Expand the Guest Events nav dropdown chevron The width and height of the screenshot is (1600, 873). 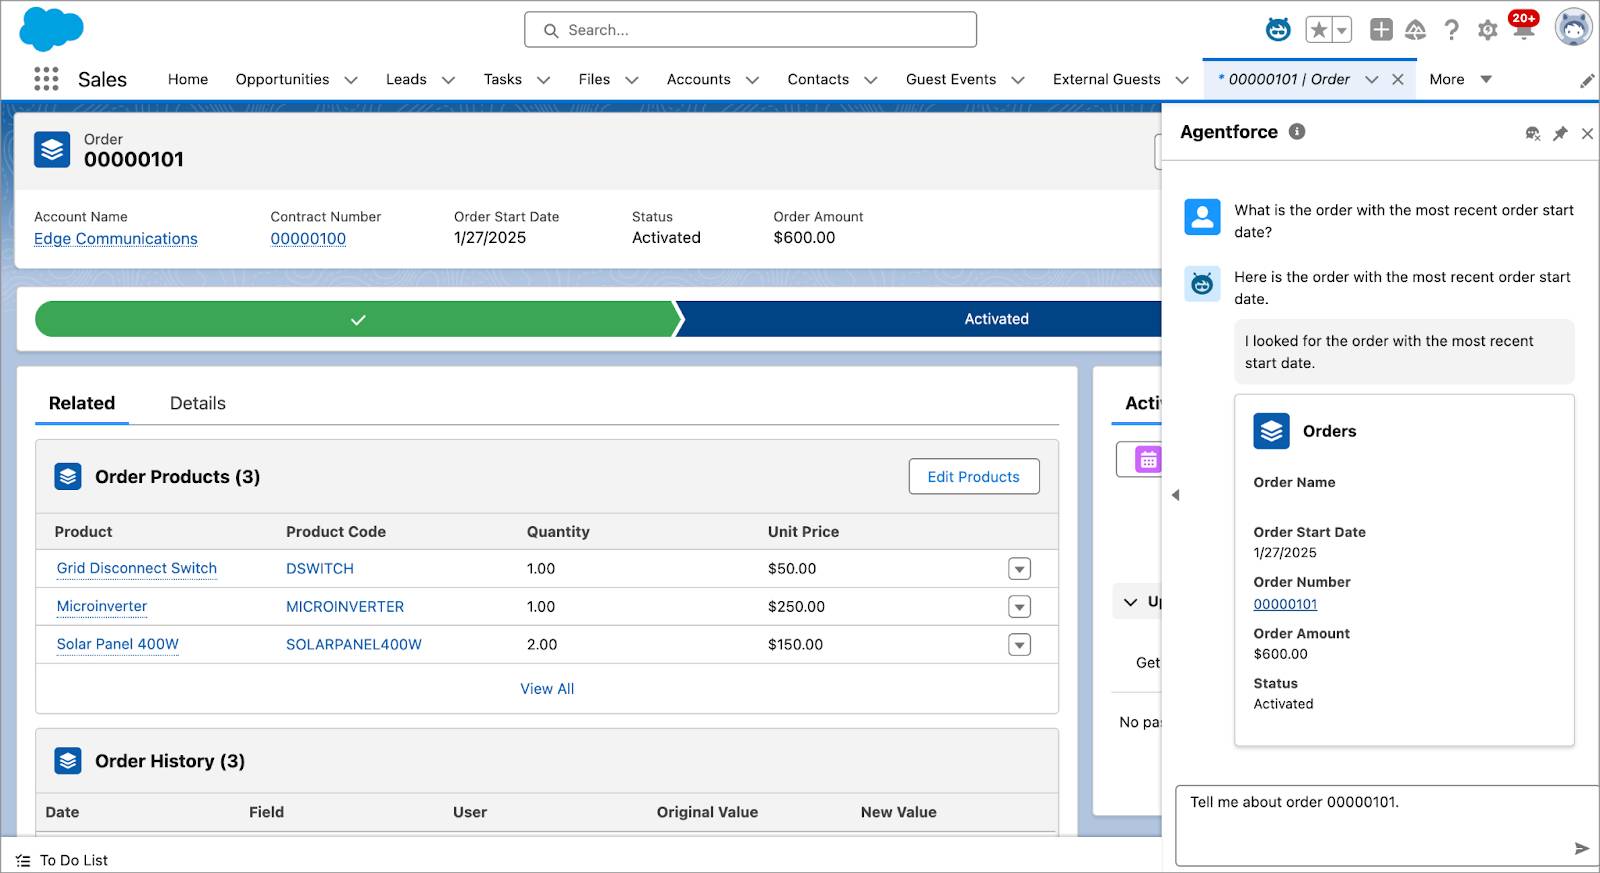(x=1018, y=80)
